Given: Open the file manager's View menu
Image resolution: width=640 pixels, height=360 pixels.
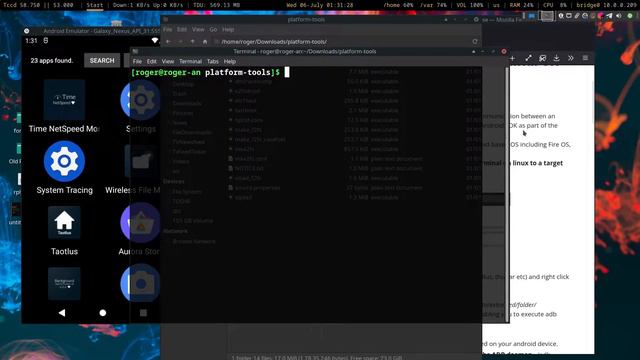Looking at the screenshot, I should [x=198, y=29].
